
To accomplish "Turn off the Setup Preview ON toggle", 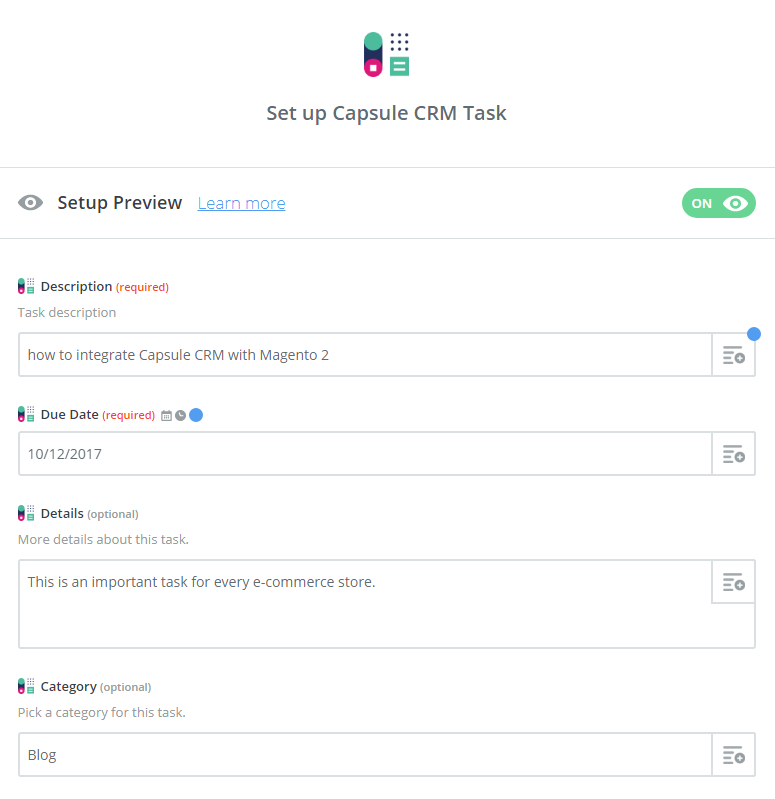I will [x=718, y=203].
